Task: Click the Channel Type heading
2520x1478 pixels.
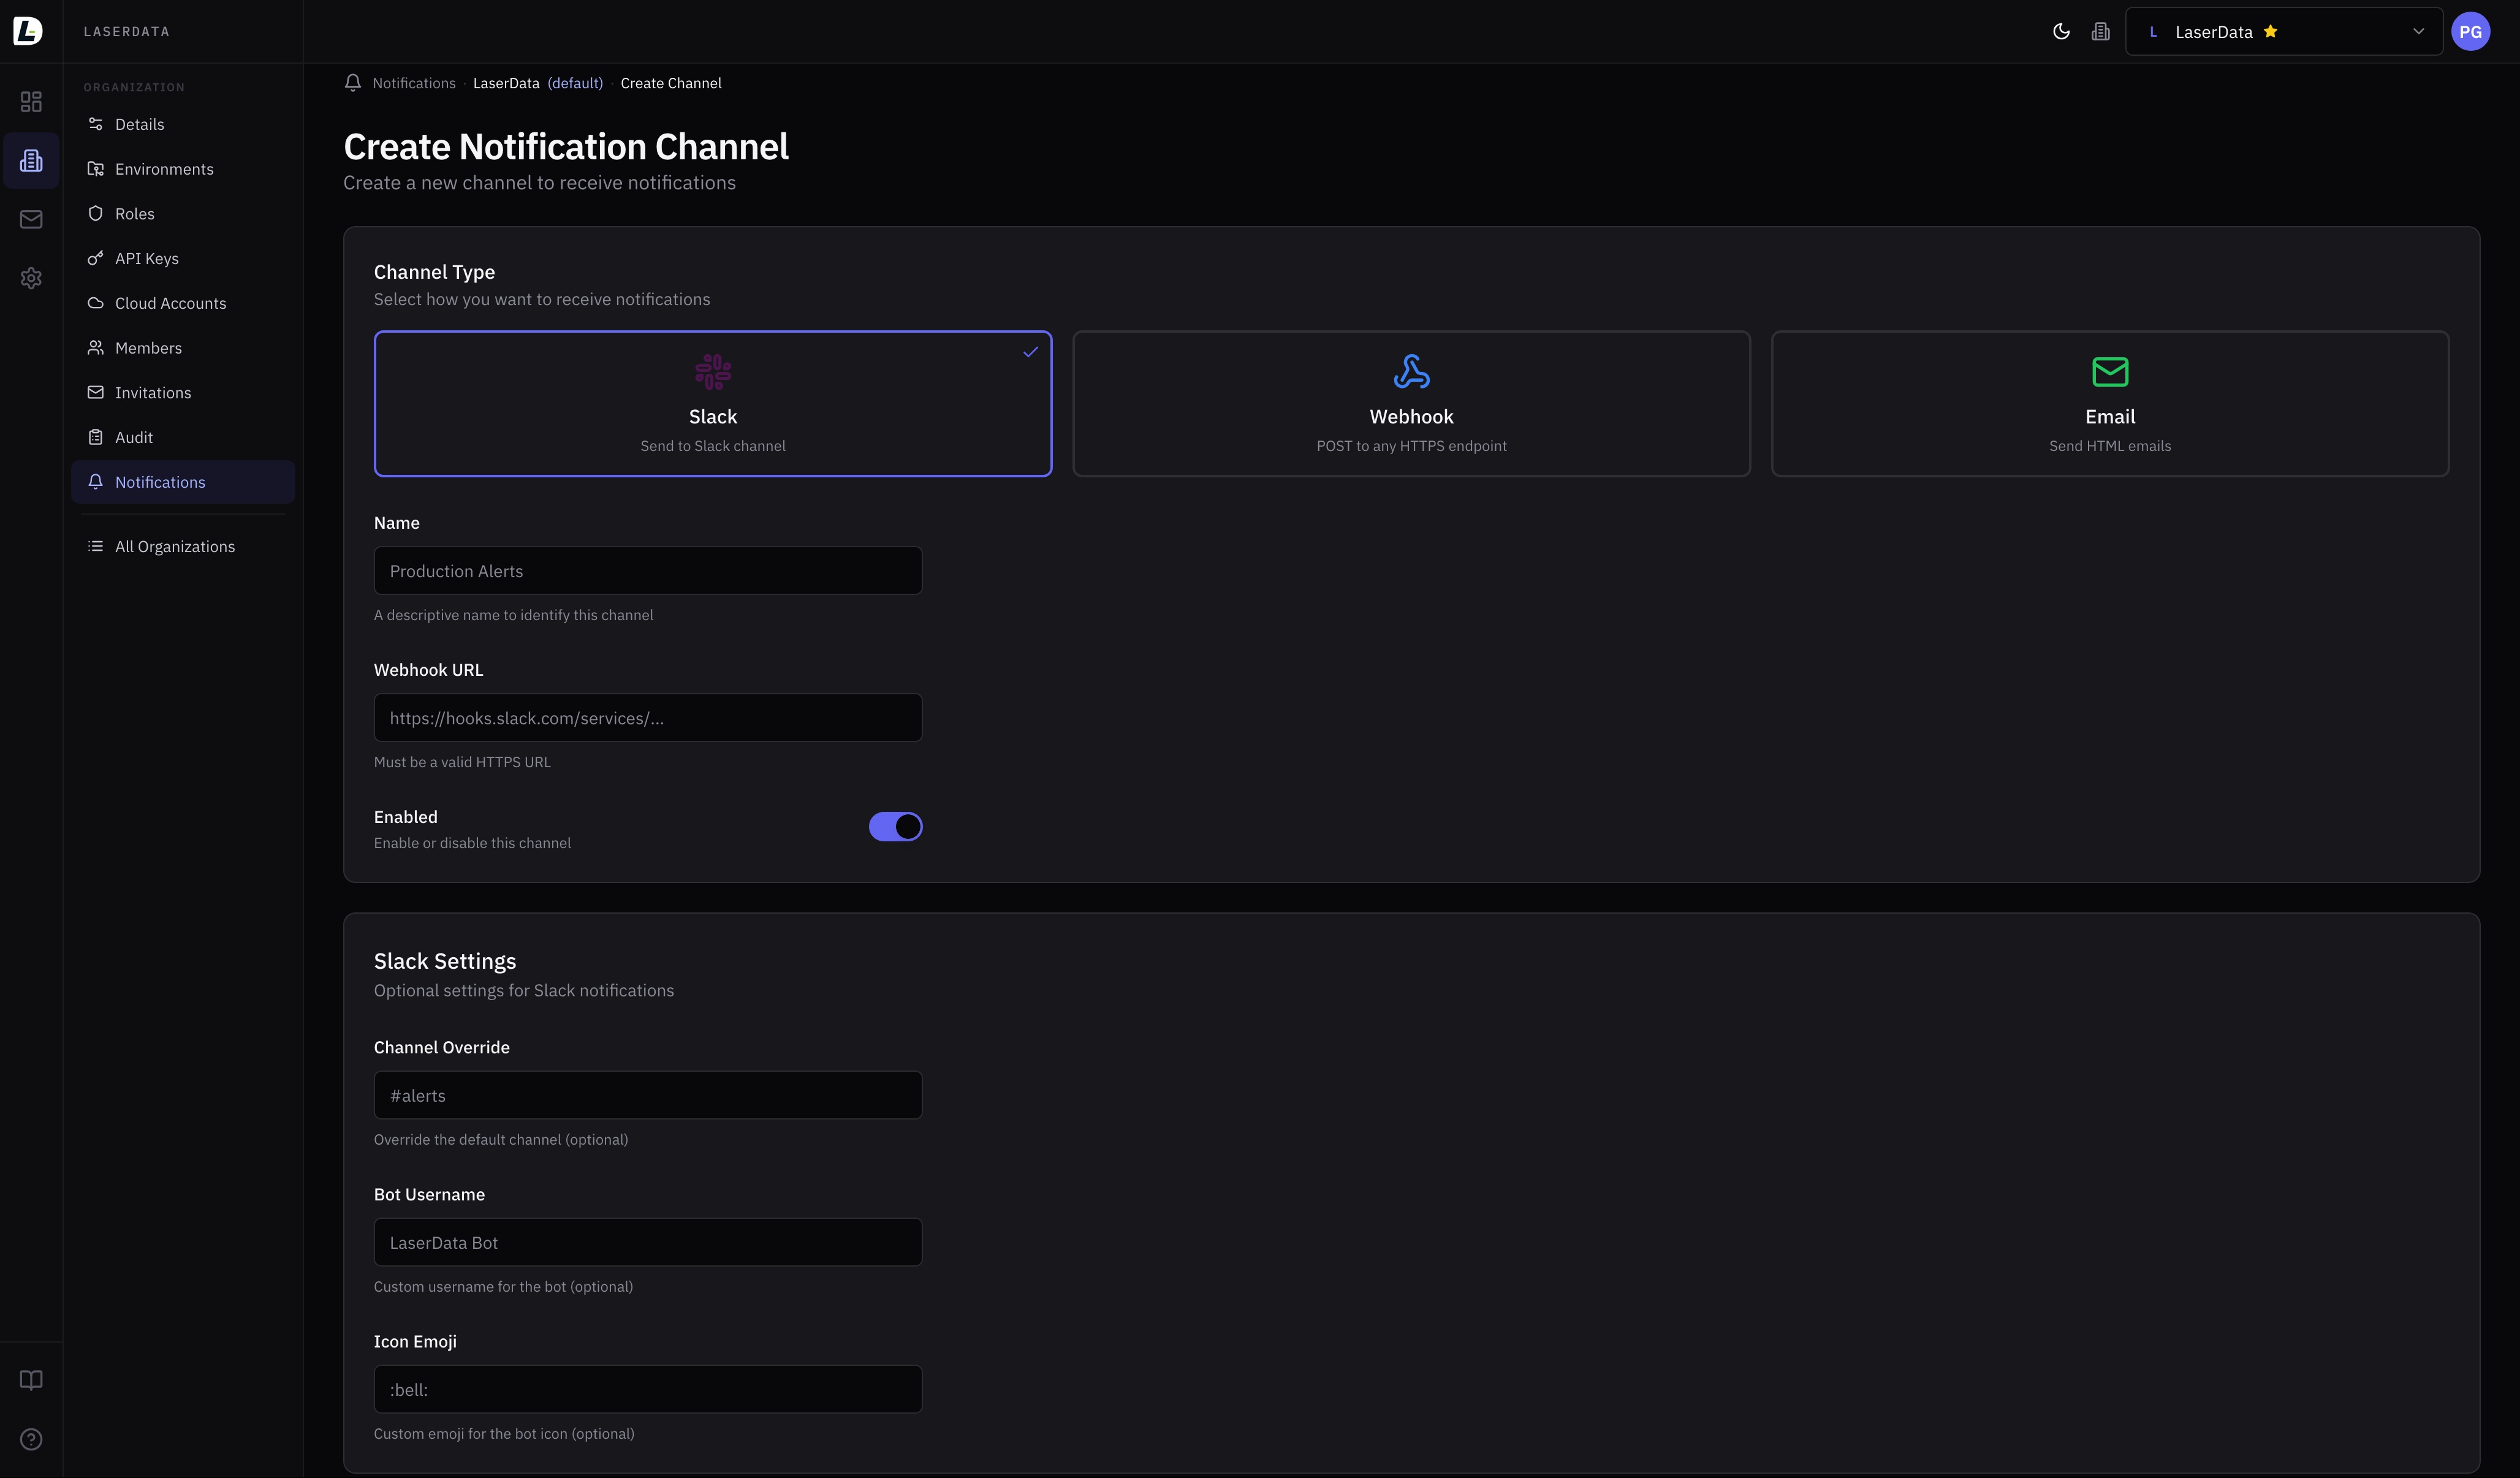Action: pyautogui.click(x=434, y=272)
